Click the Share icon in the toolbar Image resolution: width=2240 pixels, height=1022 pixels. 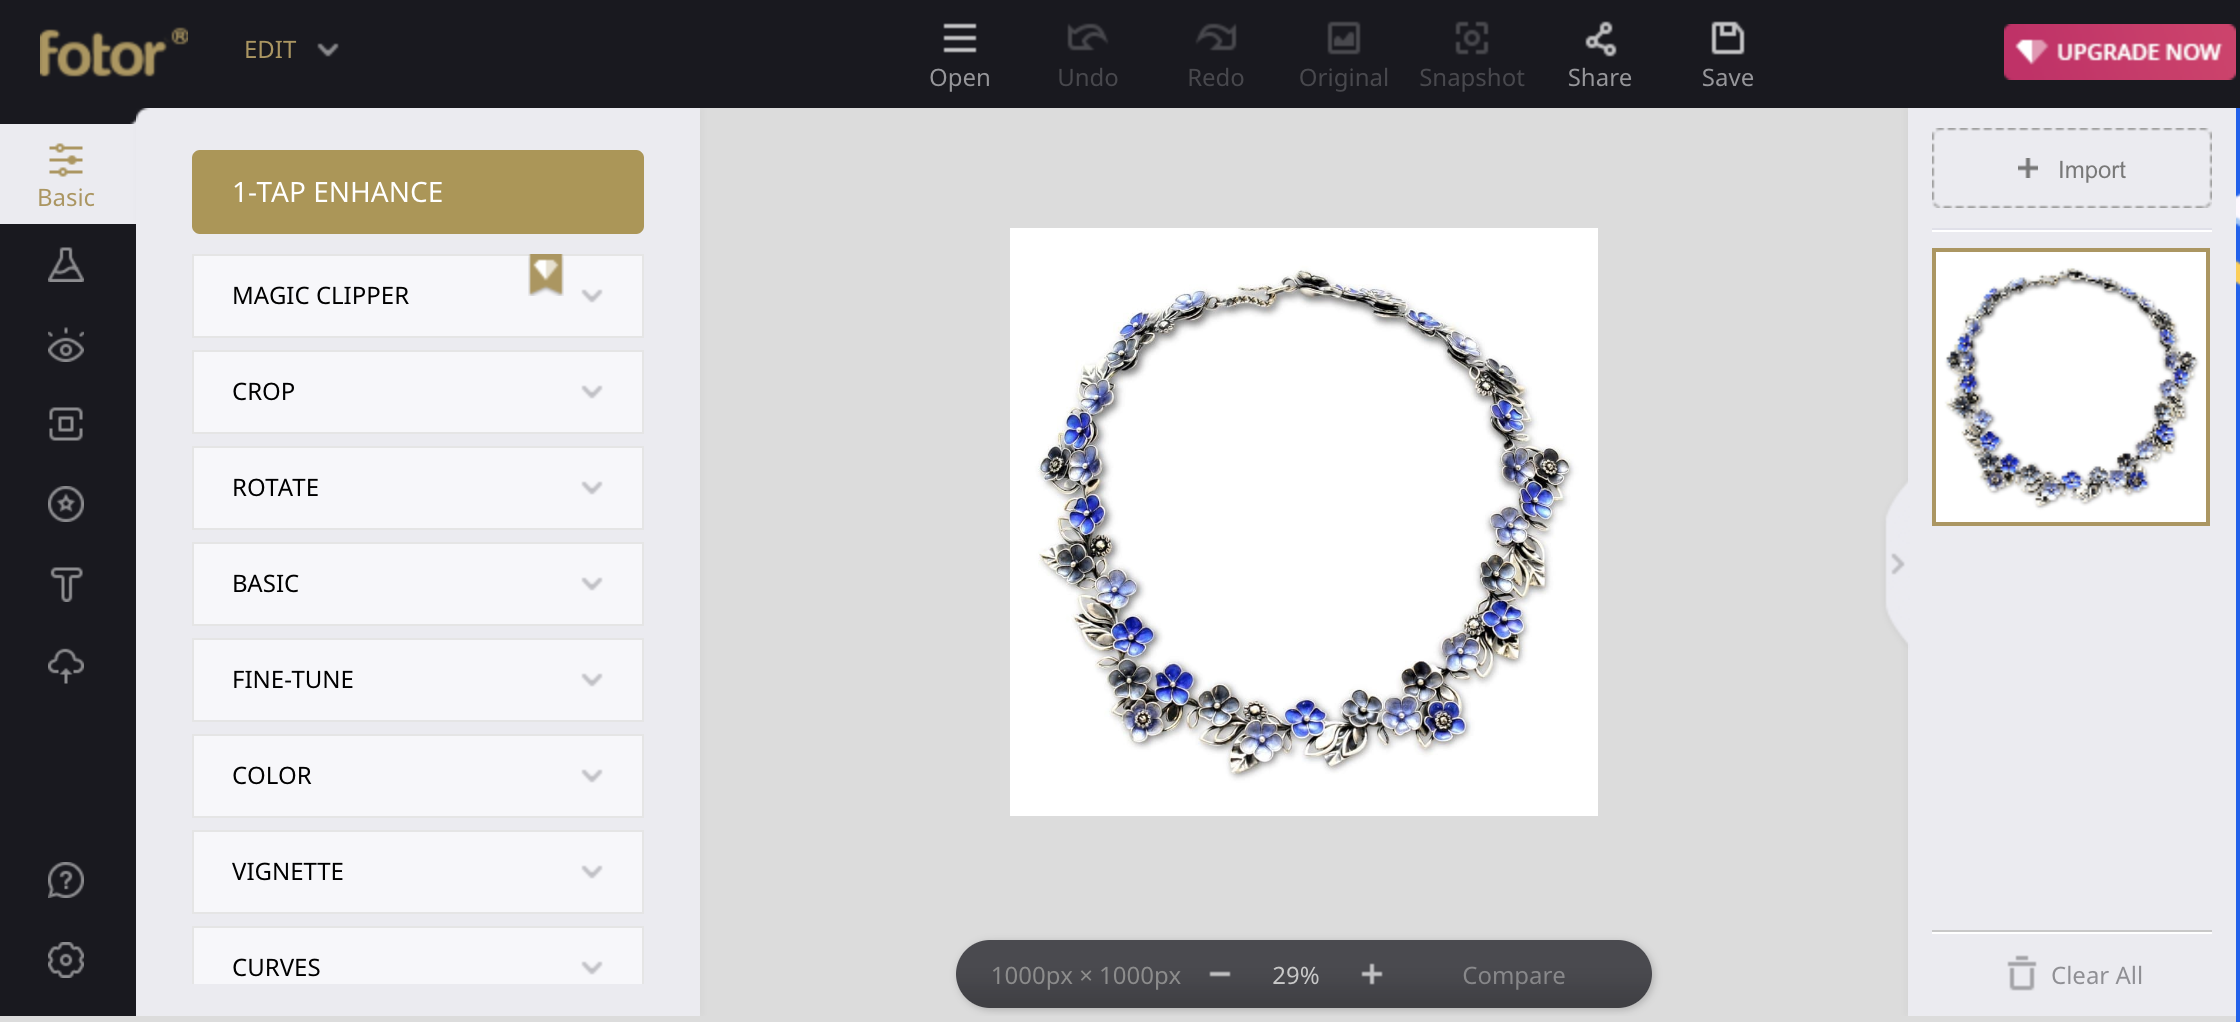(x=1598, y=52)
